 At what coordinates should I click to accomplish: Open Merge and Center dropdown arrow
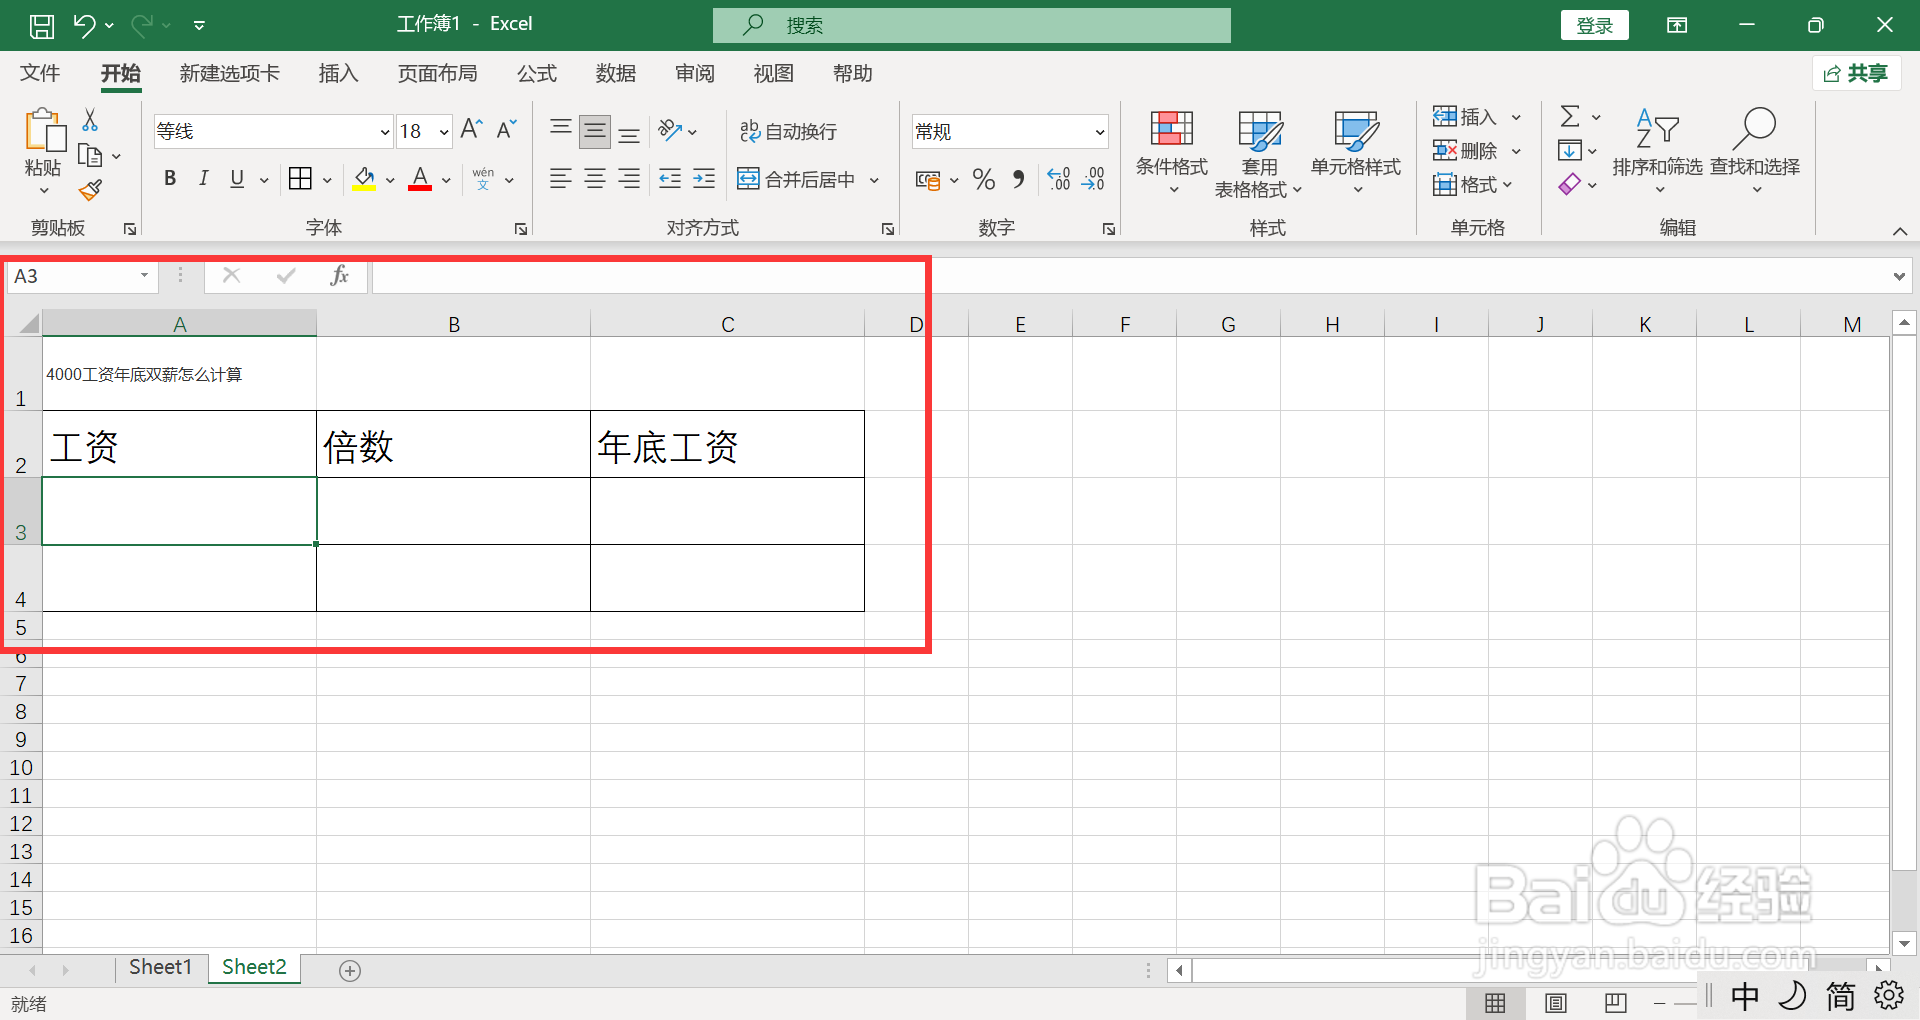click(x=874, y=180)
